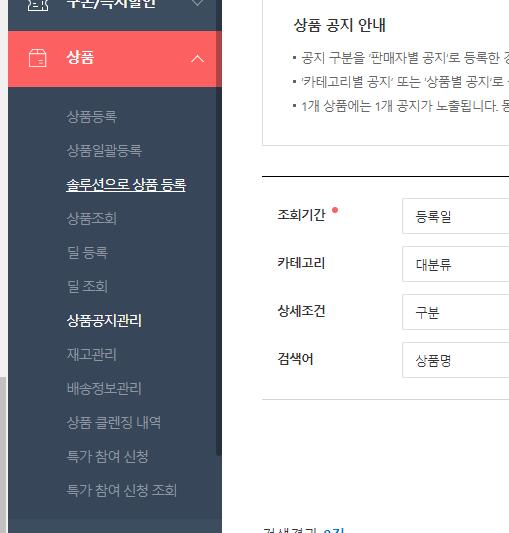Open the 등록일 dropdown for 조회기간

point(456,216)
